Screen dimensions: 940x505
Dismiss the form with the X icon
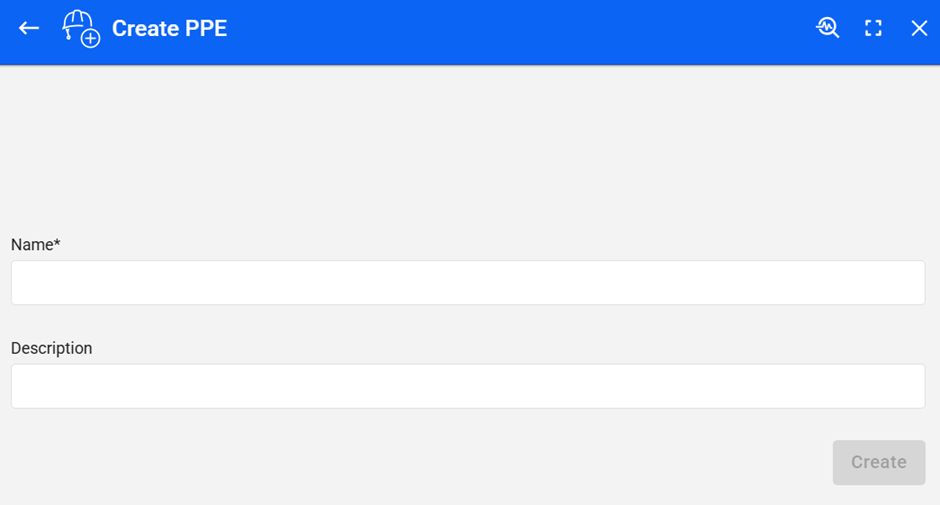click(x=919, y=28)
